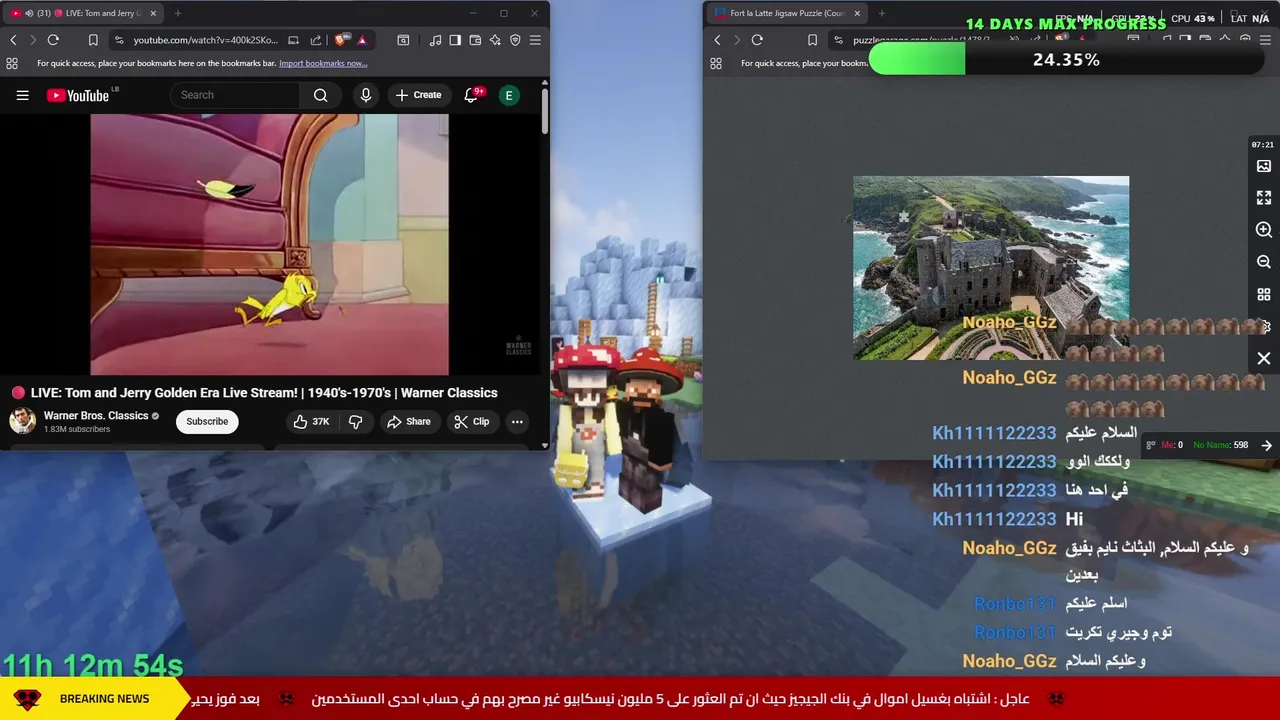
Task: Bookmark the YouTube page
Action: (x=93, y=40)
